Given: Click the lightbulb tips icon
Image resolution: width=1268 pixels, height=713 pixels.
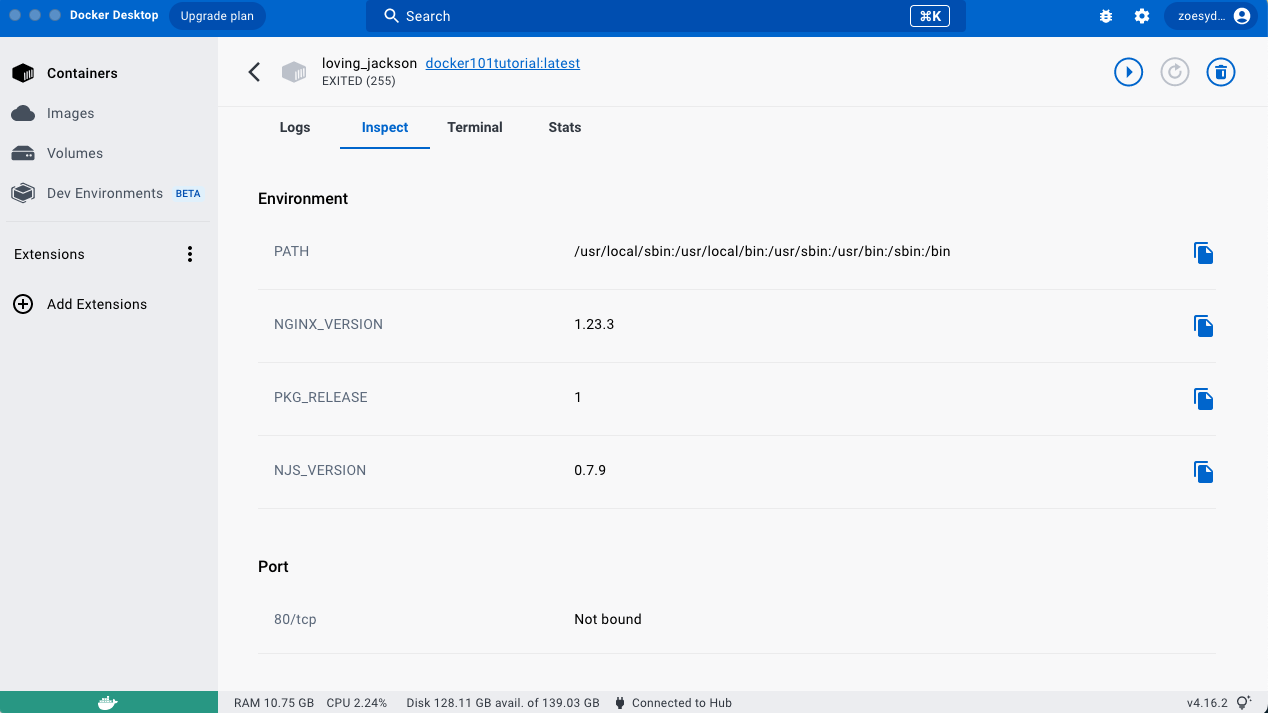Looking at the screenshot, I should tap(1245, 702).
